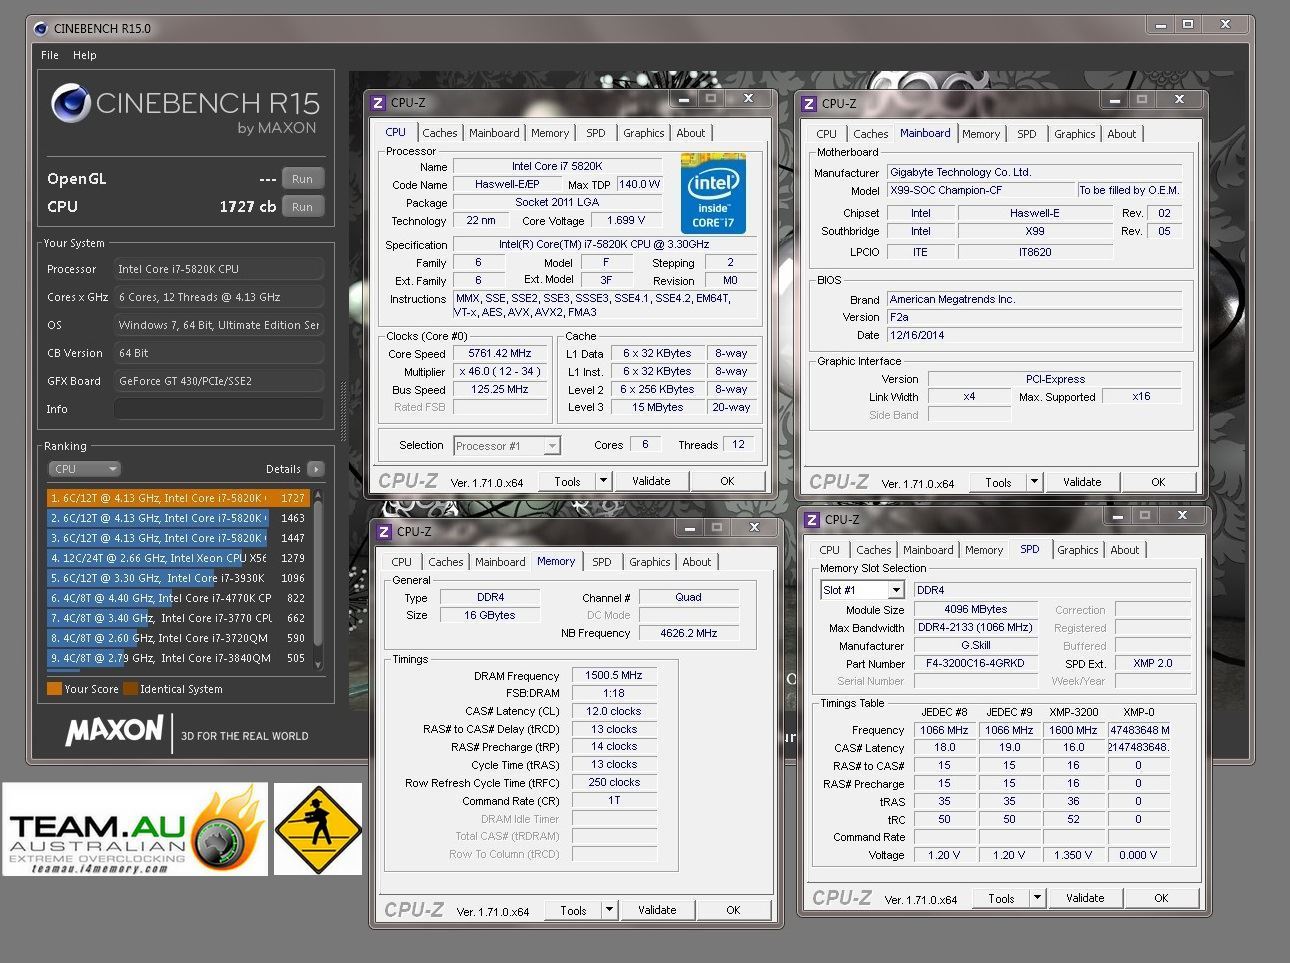Click OK in CPU-Z SPD window
1290x963 pixels.
point(1161,898)
